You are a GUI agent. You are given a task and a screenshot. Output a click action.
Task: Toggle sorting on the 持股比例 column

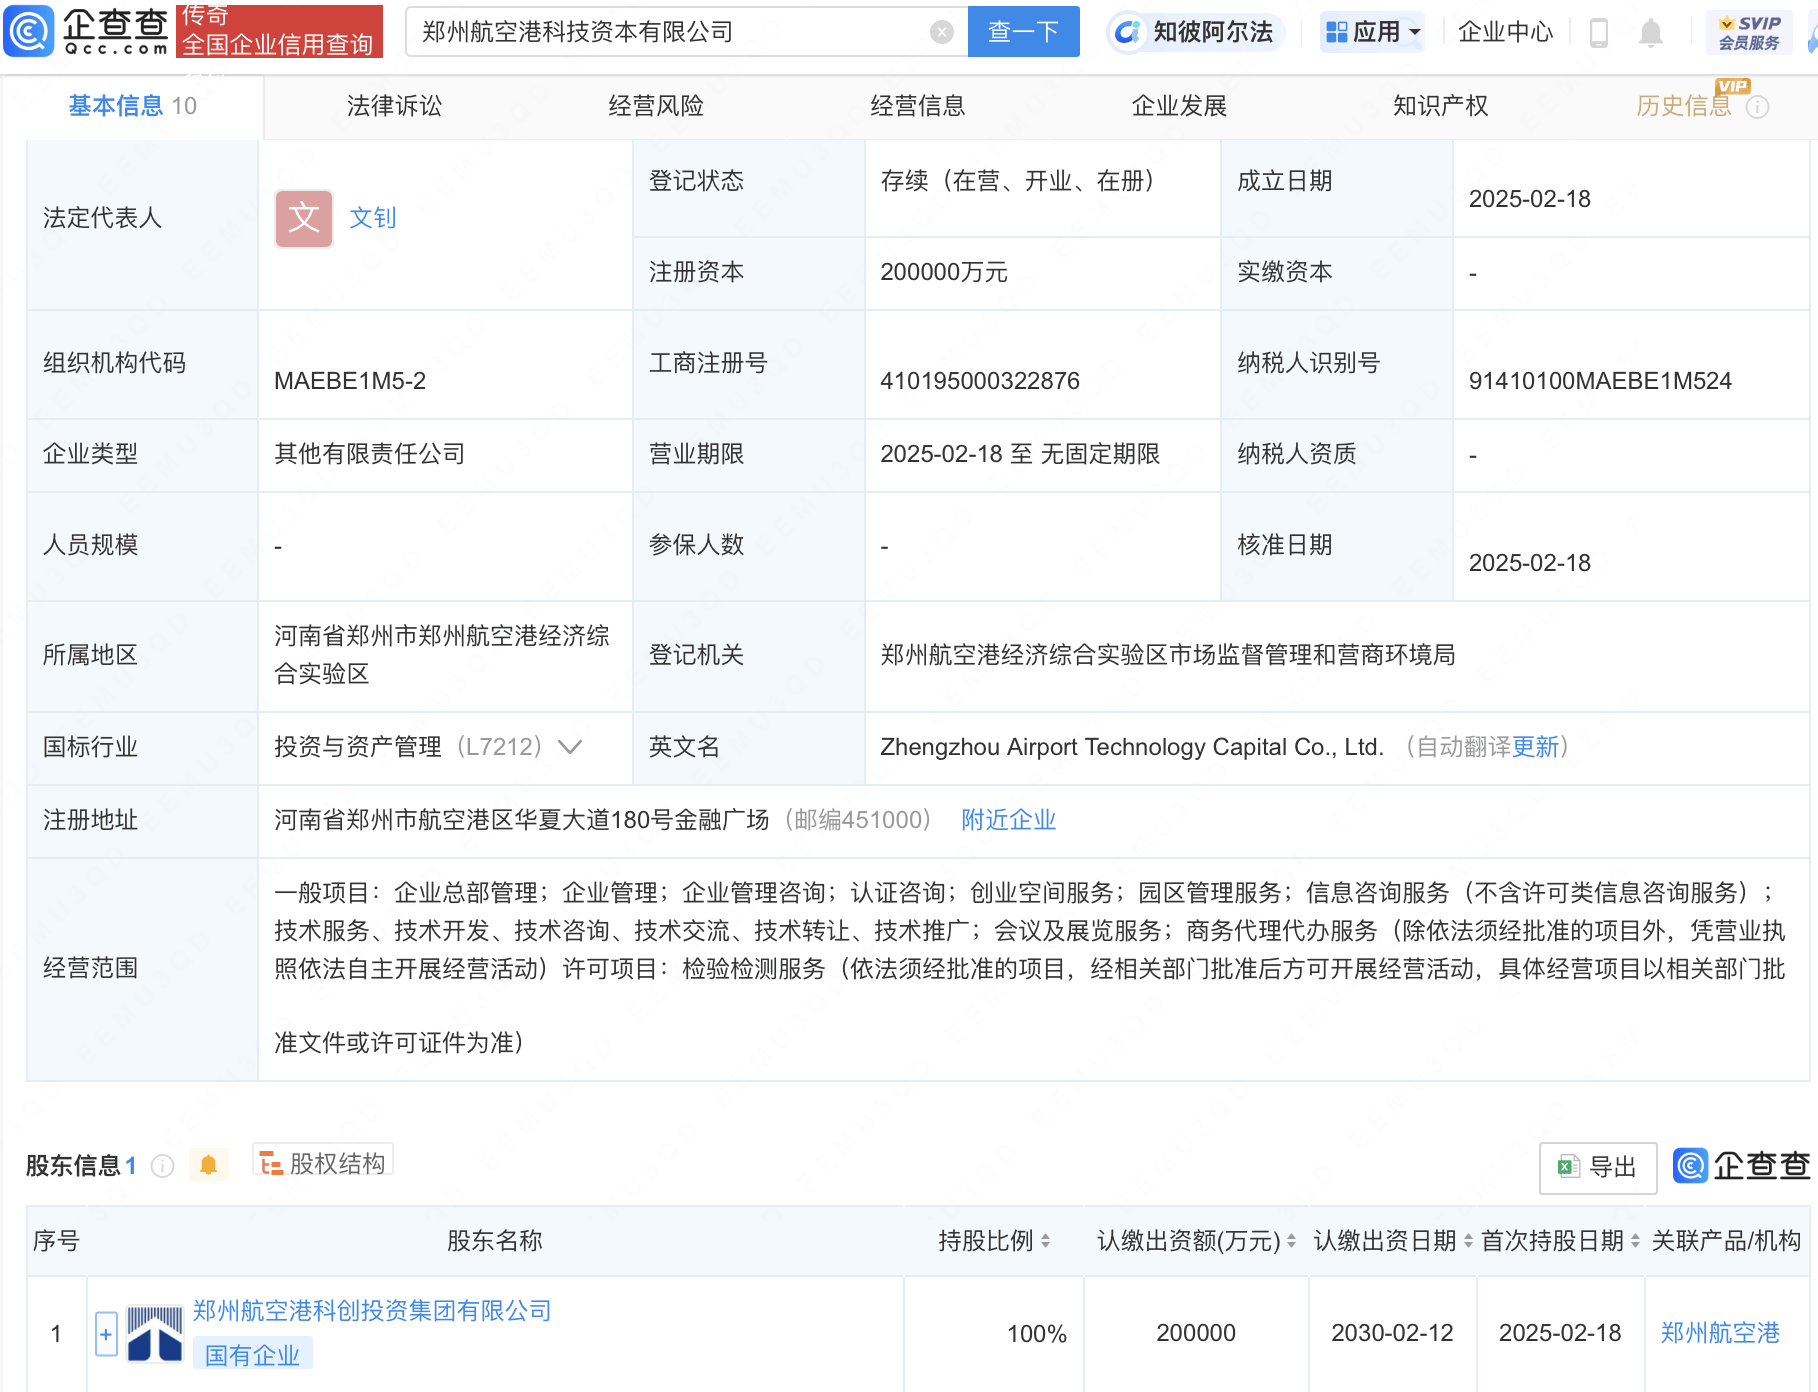1045,1240
